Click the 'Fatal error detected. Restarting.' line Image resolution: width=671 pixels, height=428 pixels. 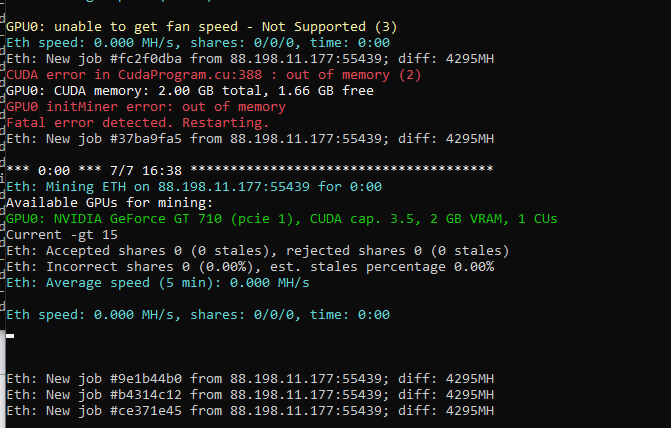137,123
